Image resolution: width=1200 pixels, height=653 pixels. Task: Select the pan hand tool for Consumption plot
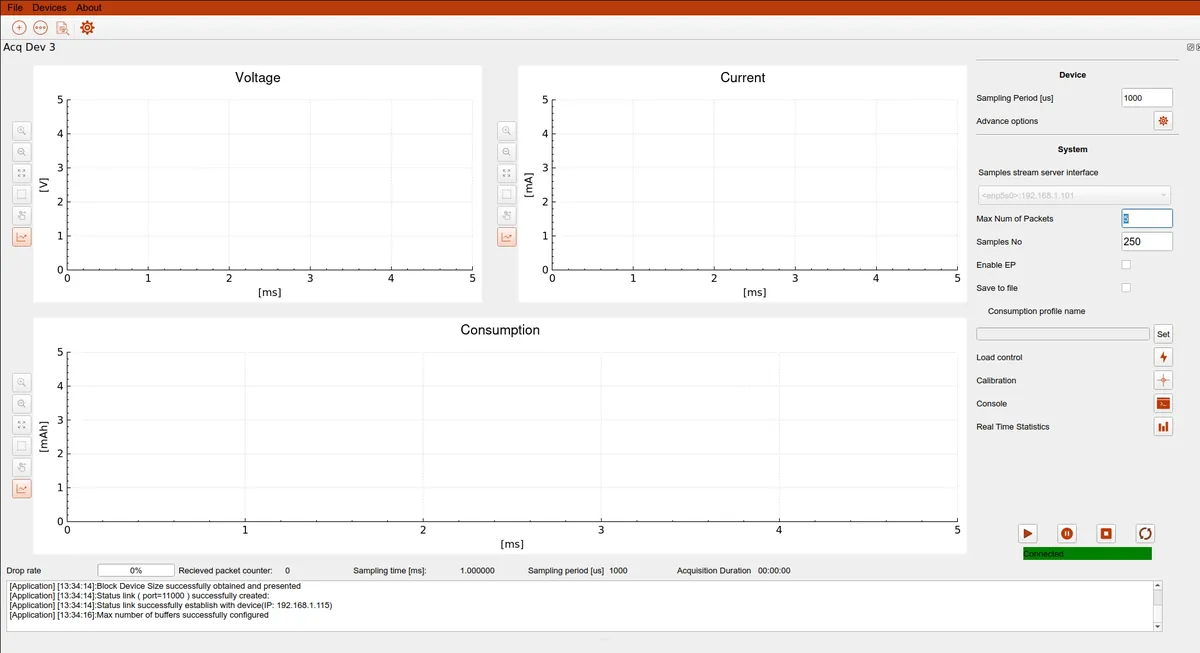(22, 467)
